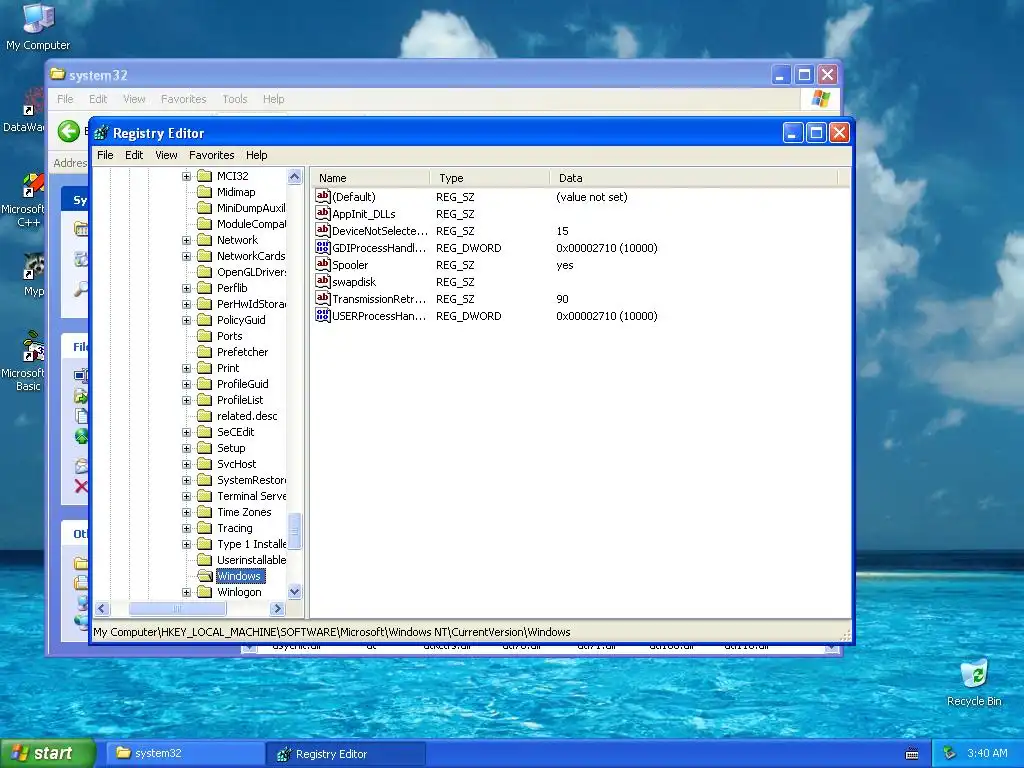
Task: Sort values by the Data column header
Action: click(x=693, y=178)
